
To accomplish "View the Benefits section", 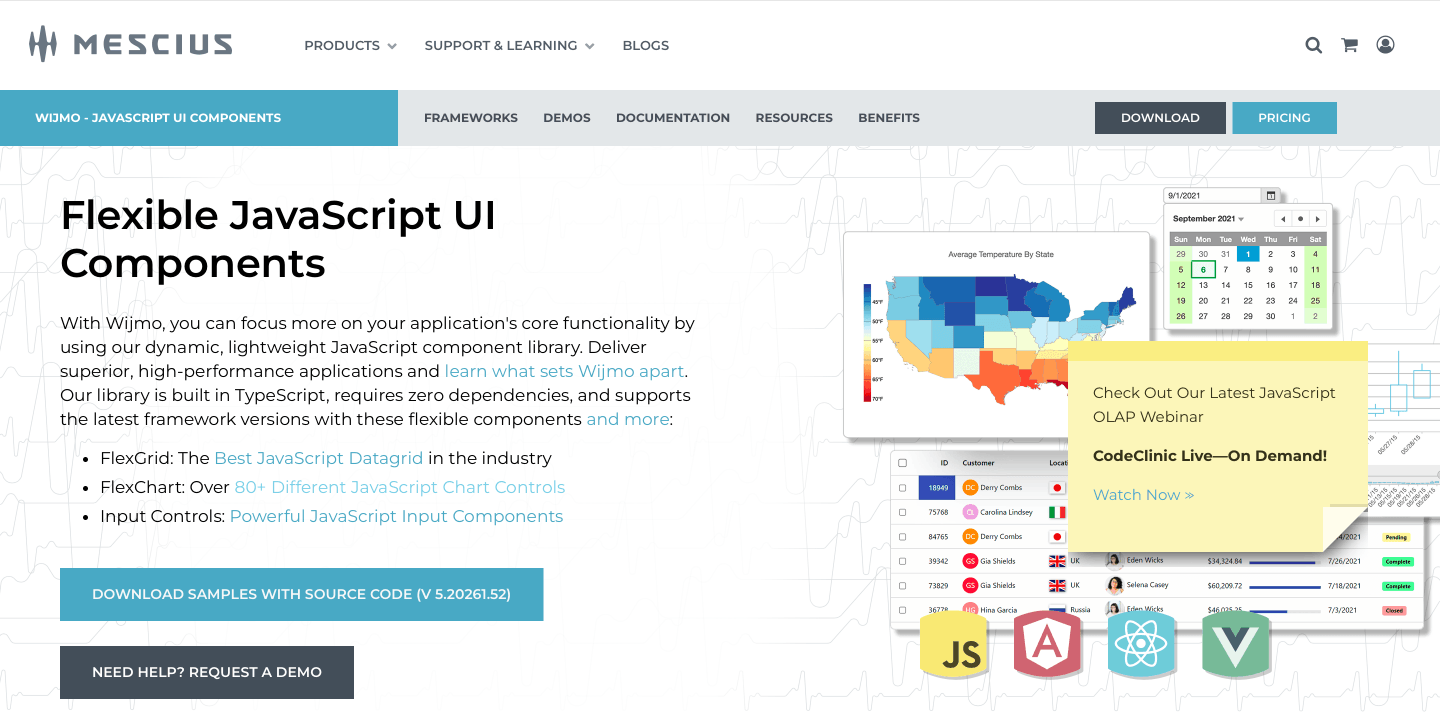I will 889,118.
